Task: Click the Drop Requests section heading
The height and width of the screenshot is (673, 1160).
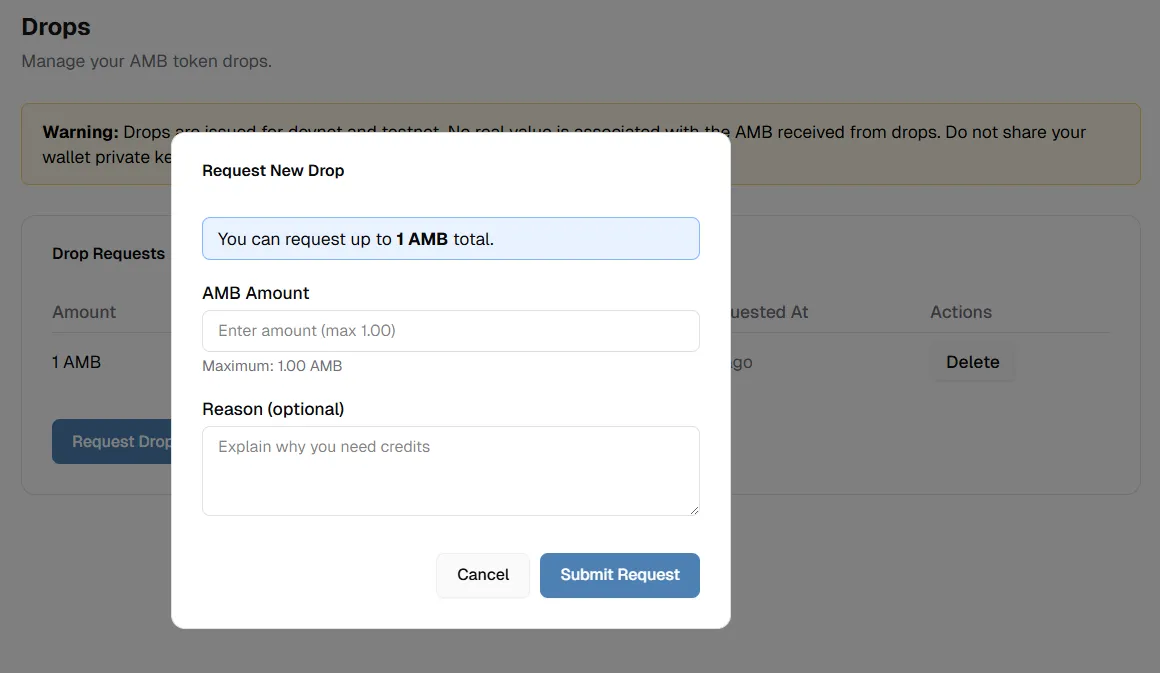Action: (x=108, y=254)
